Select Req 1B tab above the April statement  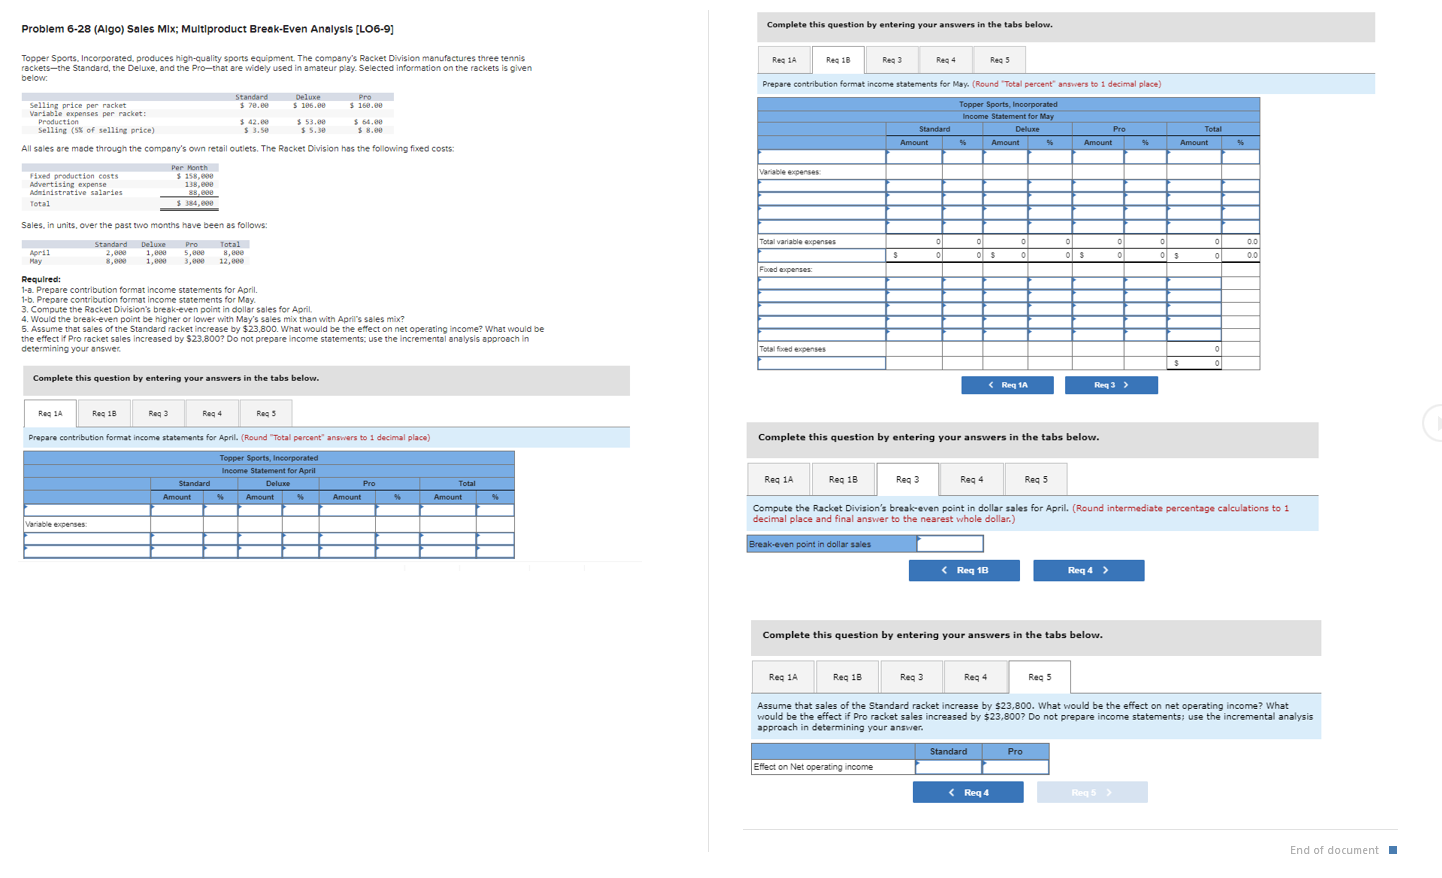coord(104,413)
